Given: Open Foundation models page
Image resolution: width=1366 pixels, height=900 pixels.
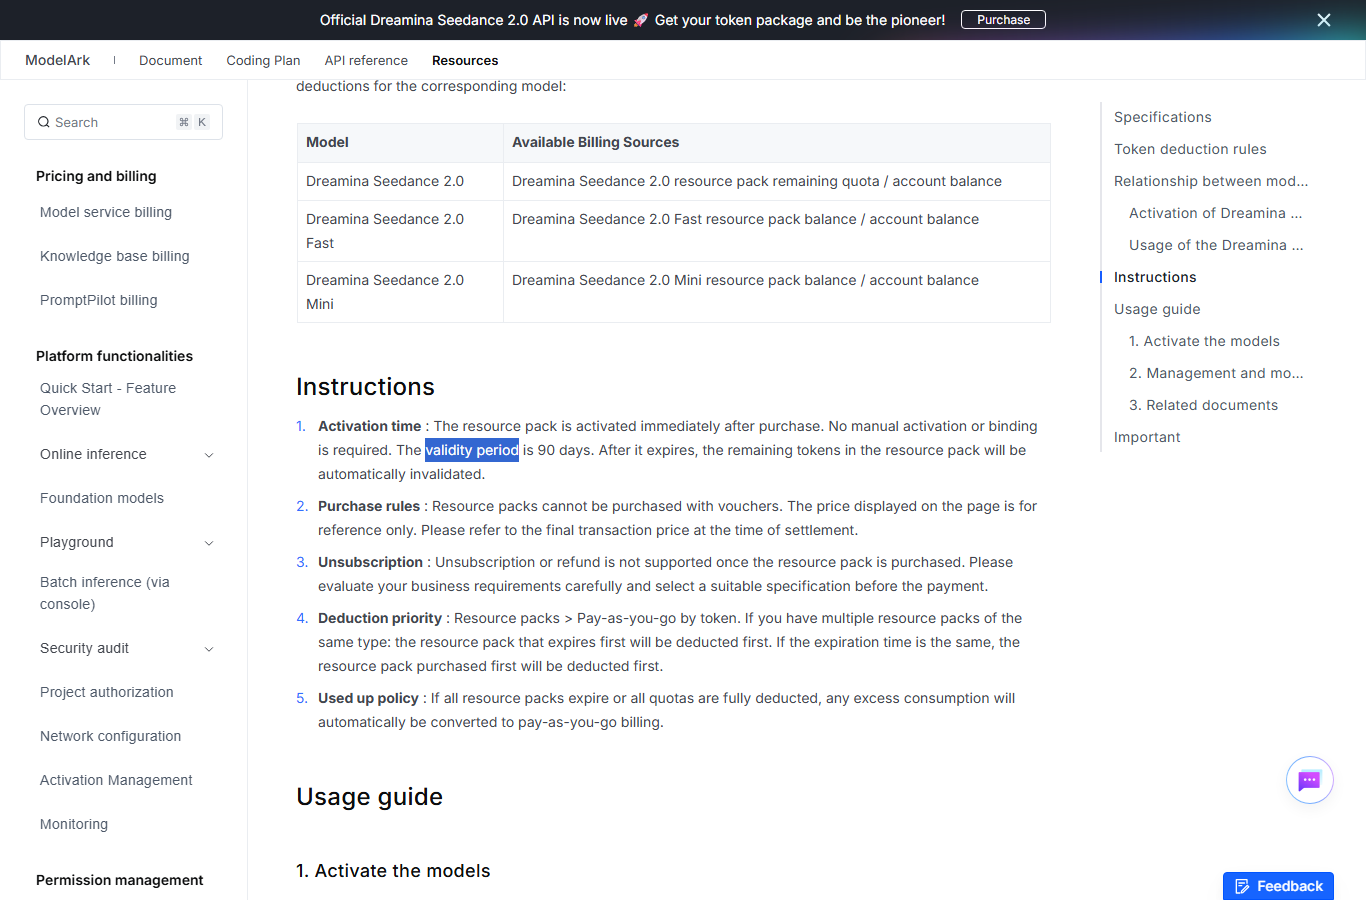Looking at the screenshot, I should pyautogui.click(x=102, y=498).
